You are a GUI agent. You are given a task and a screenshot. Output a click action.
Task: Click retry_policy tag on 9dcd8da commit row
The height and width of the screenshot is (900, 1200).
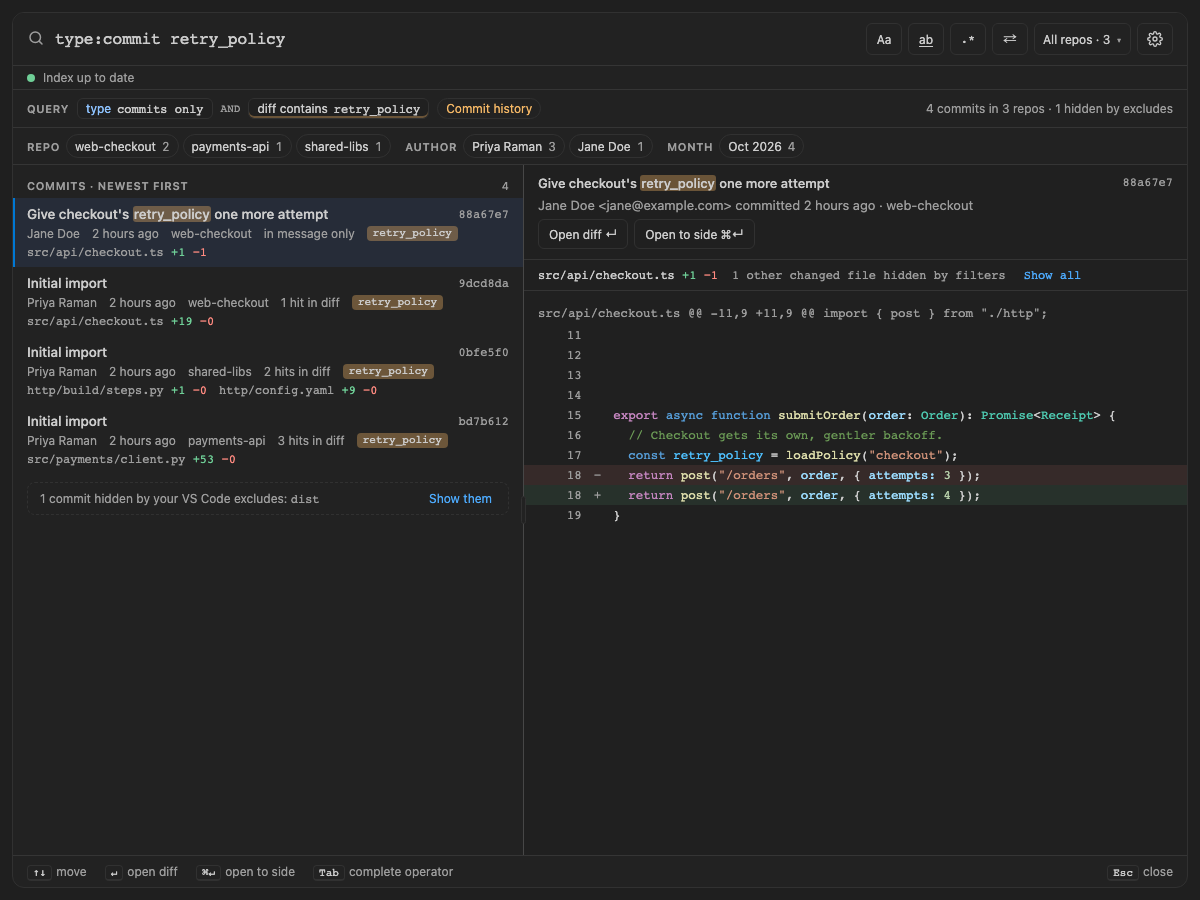398,302
